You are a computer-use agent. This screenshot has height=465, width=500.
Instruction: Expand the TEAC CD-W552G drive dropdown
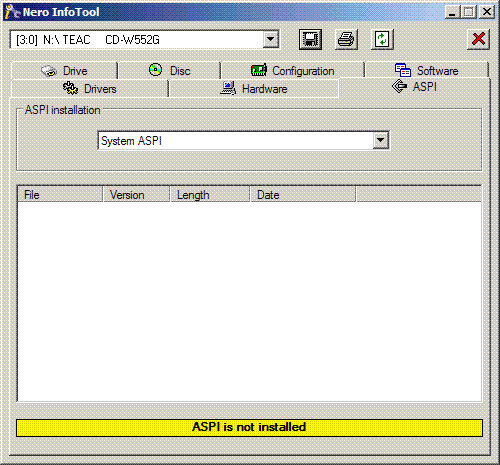click(271, 40)
